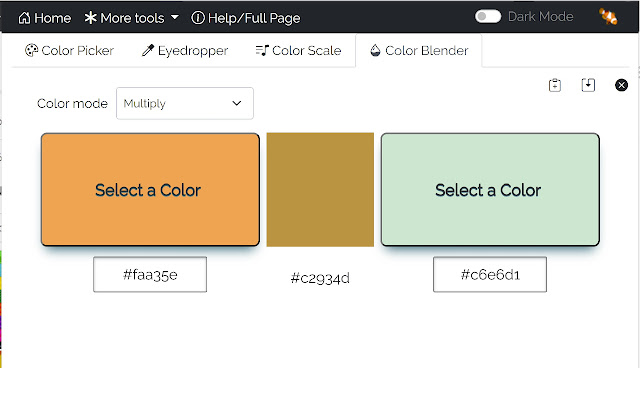640x400 pixels.
Task: Toggle the Dark Mode switch
Action: [x=487, y=17]
